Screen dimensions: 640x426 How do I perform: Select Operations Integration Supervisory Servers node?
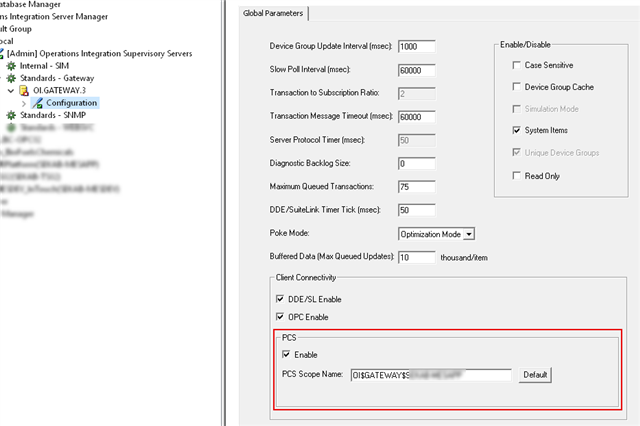[x=99, y=53]
